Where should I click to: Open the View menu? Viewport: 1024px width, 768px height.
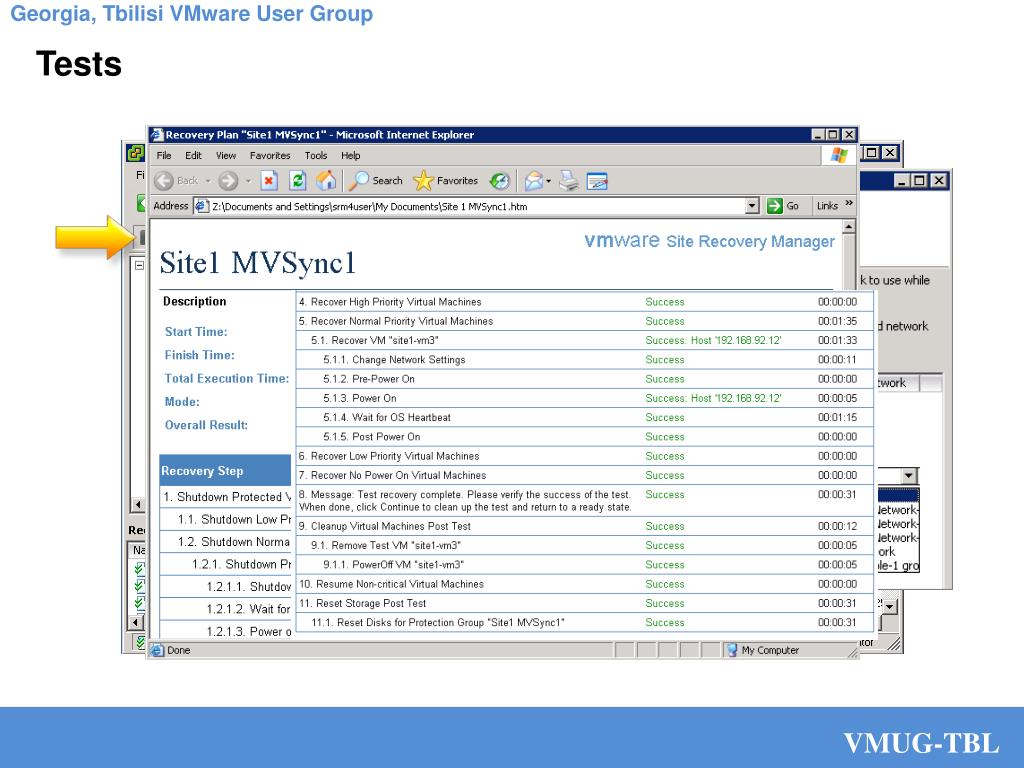(226, 155)
